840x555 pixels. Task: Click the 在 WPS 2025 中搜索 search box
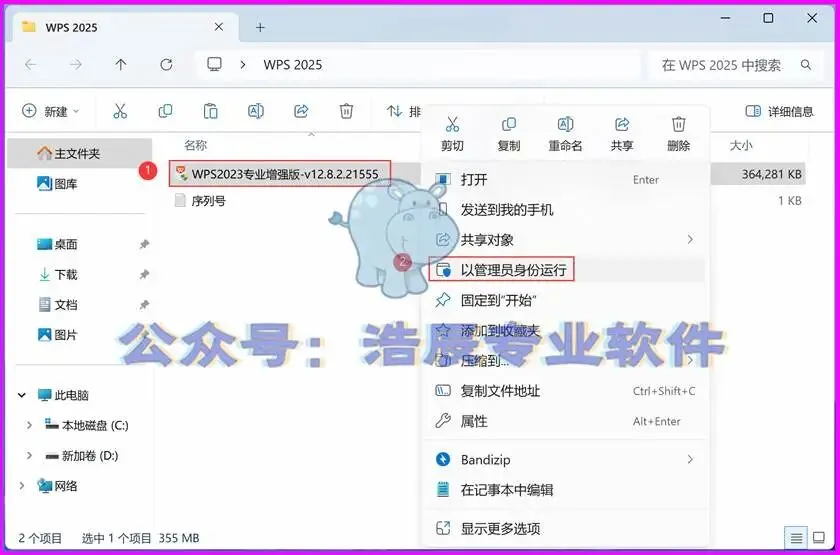pos(735,65)
